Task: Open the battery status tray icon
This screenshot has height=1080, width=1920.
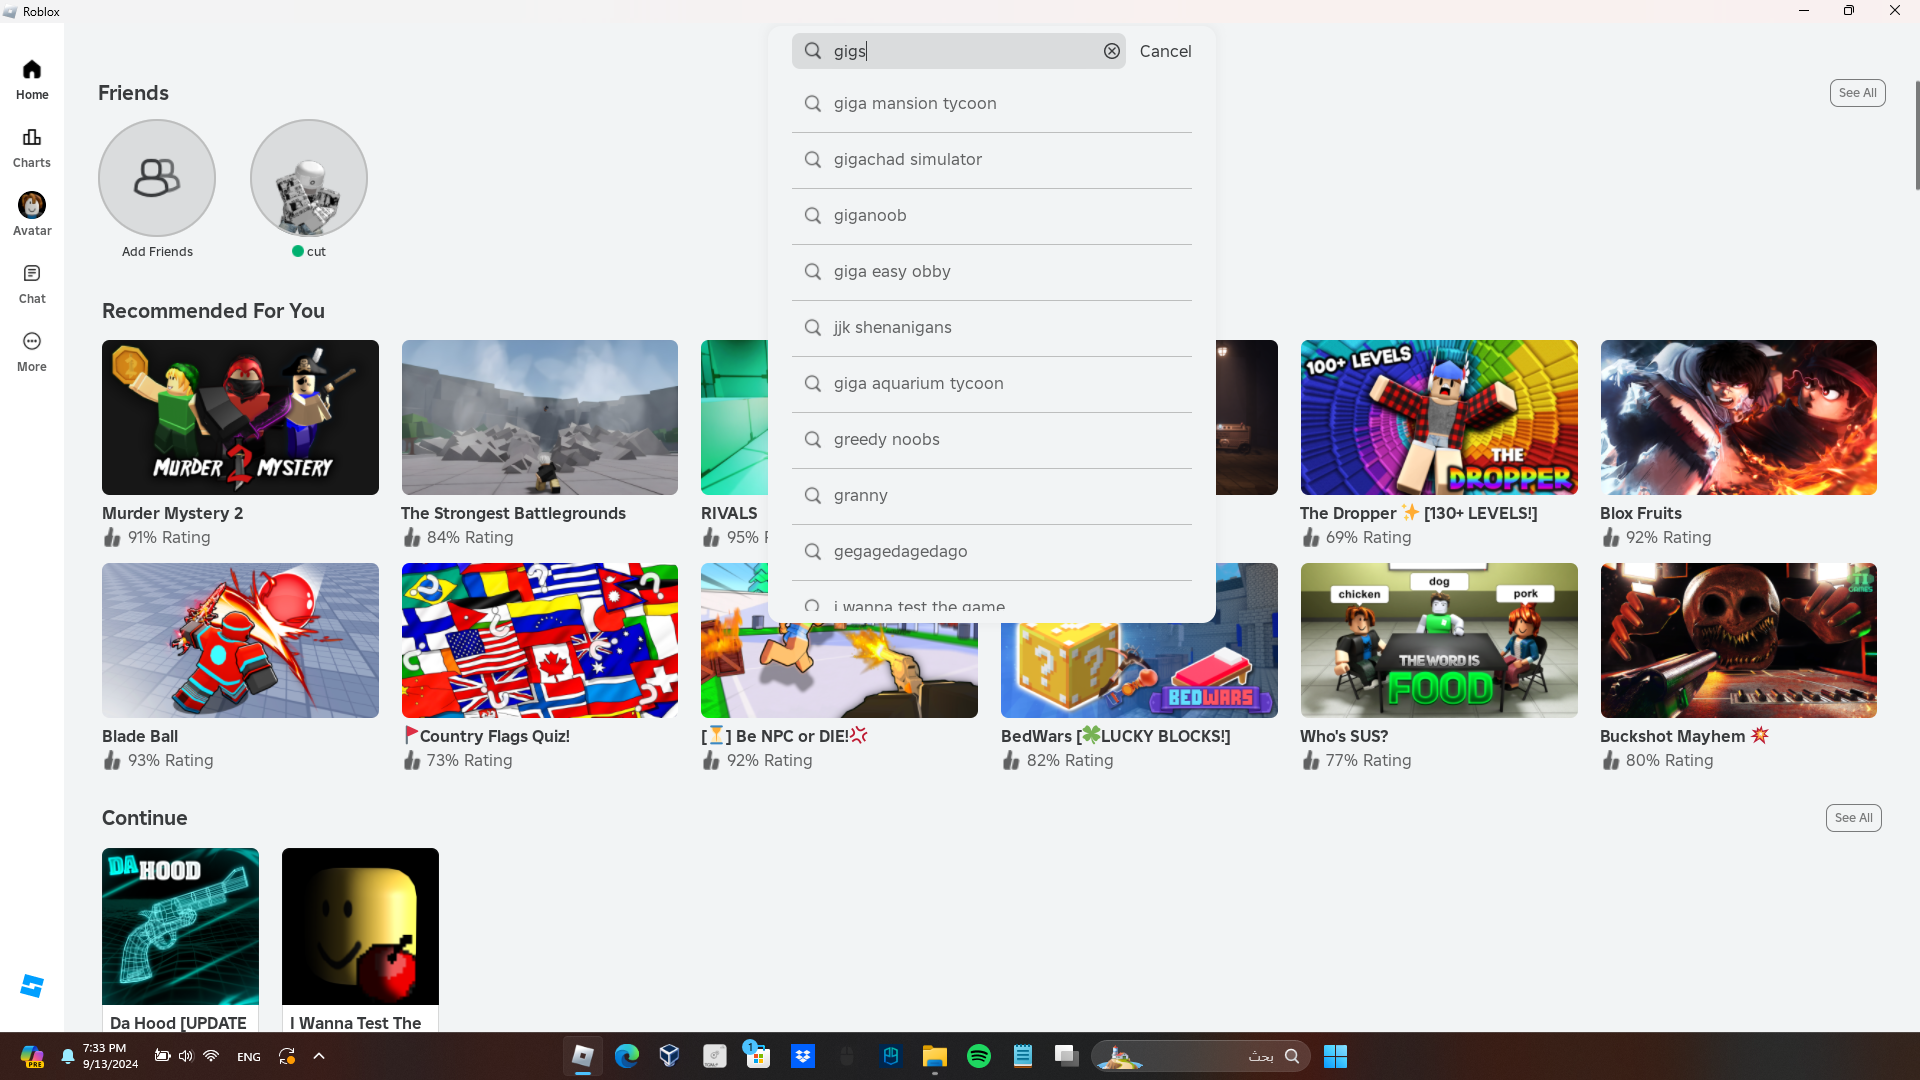Action: (162, 1056)
